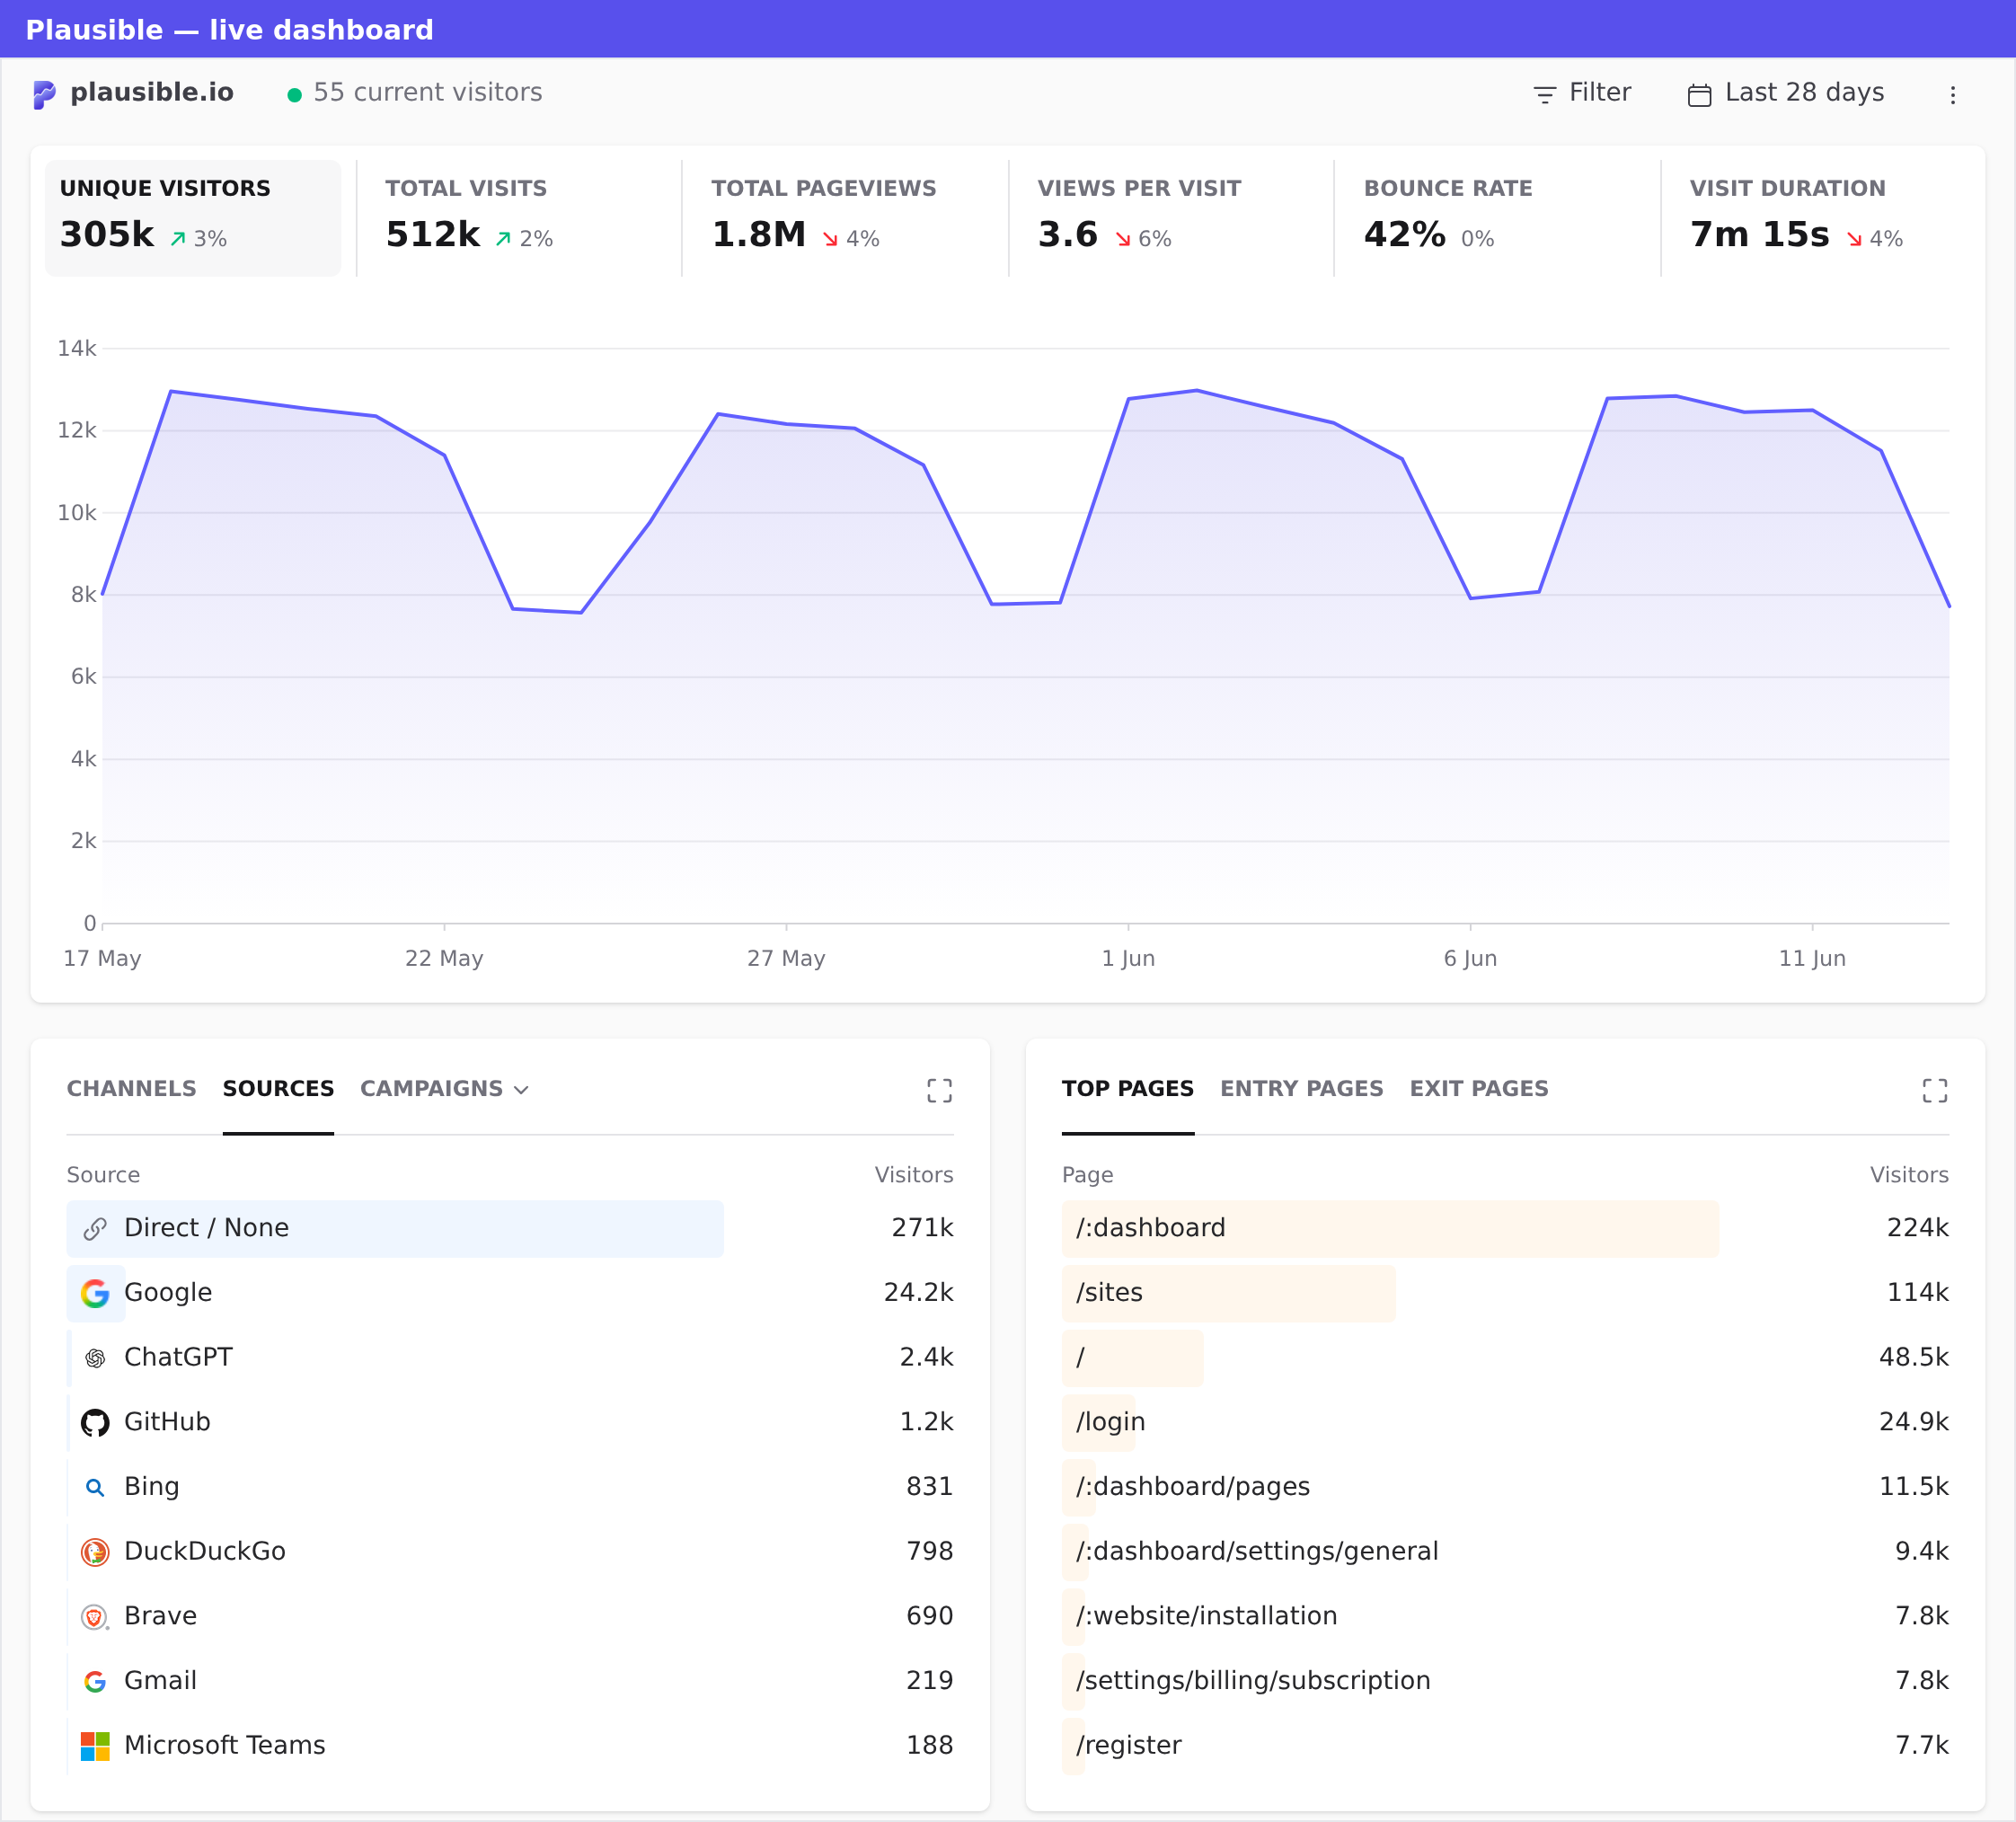
Task: Click the chevron next to Campaigns
Action: pos(521,1090)
